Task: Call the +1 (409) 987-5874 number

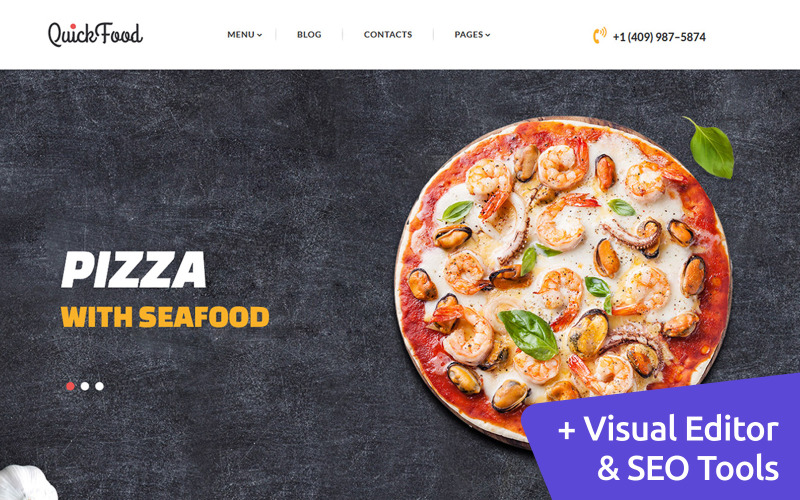Action: click(x=659, y=37)
